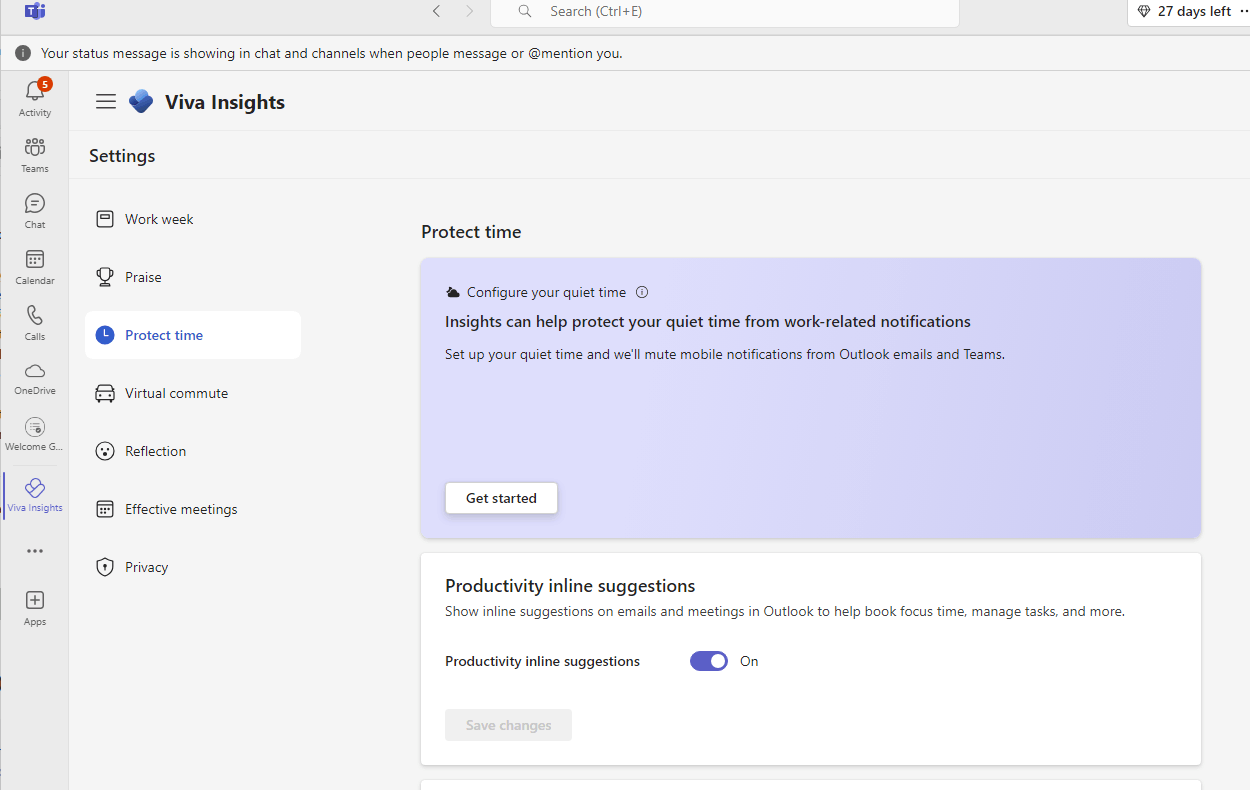
Task: Open the Calendar app icon
Action: point(35,260)
